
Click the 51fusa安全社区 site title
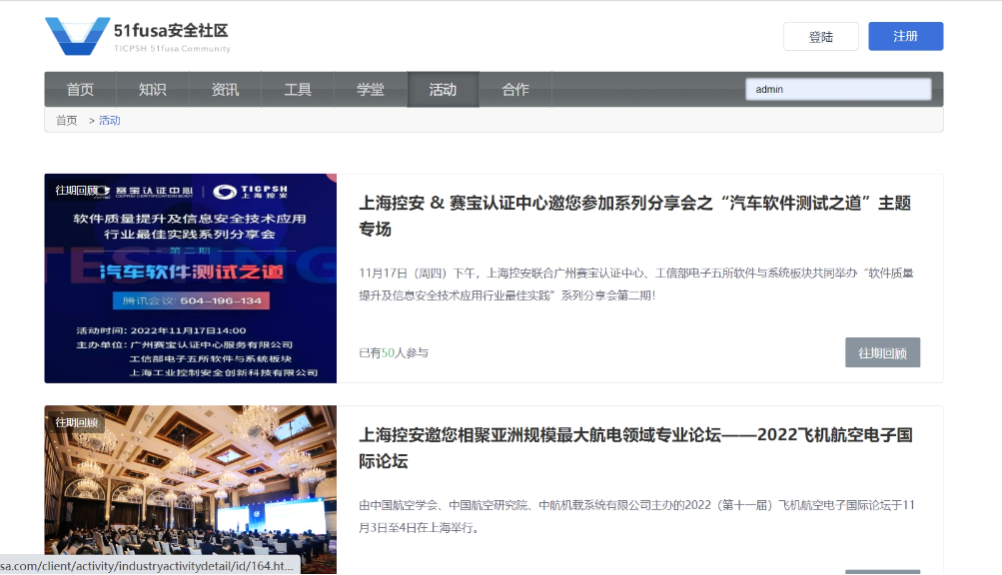point(171,30)
